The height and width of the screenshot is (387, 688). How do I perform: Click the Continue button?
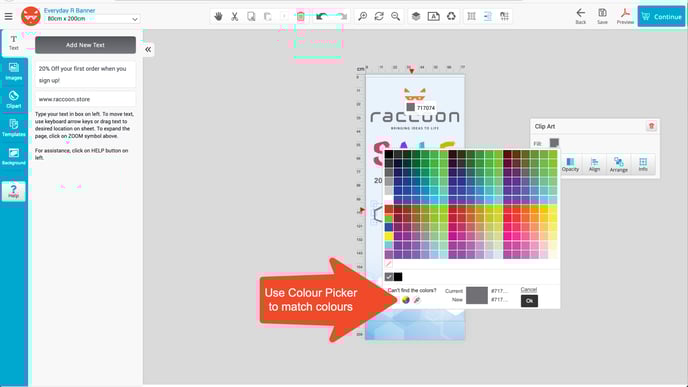(x=661, y=17)
